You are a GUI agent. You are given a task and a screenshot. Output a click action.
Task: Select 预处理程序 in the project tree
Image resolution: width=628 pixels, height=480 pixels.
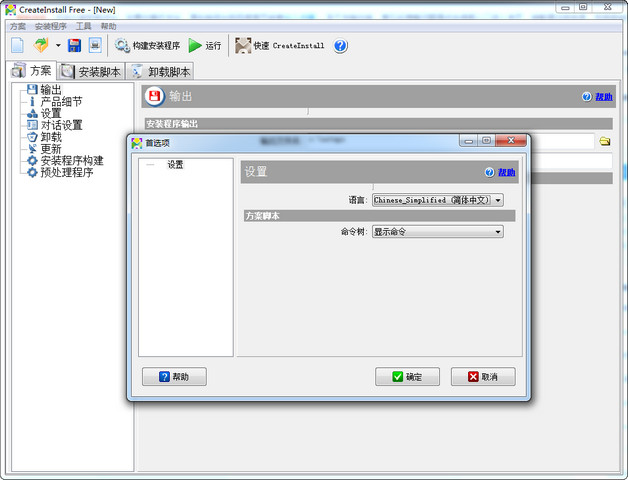[67, 172]
